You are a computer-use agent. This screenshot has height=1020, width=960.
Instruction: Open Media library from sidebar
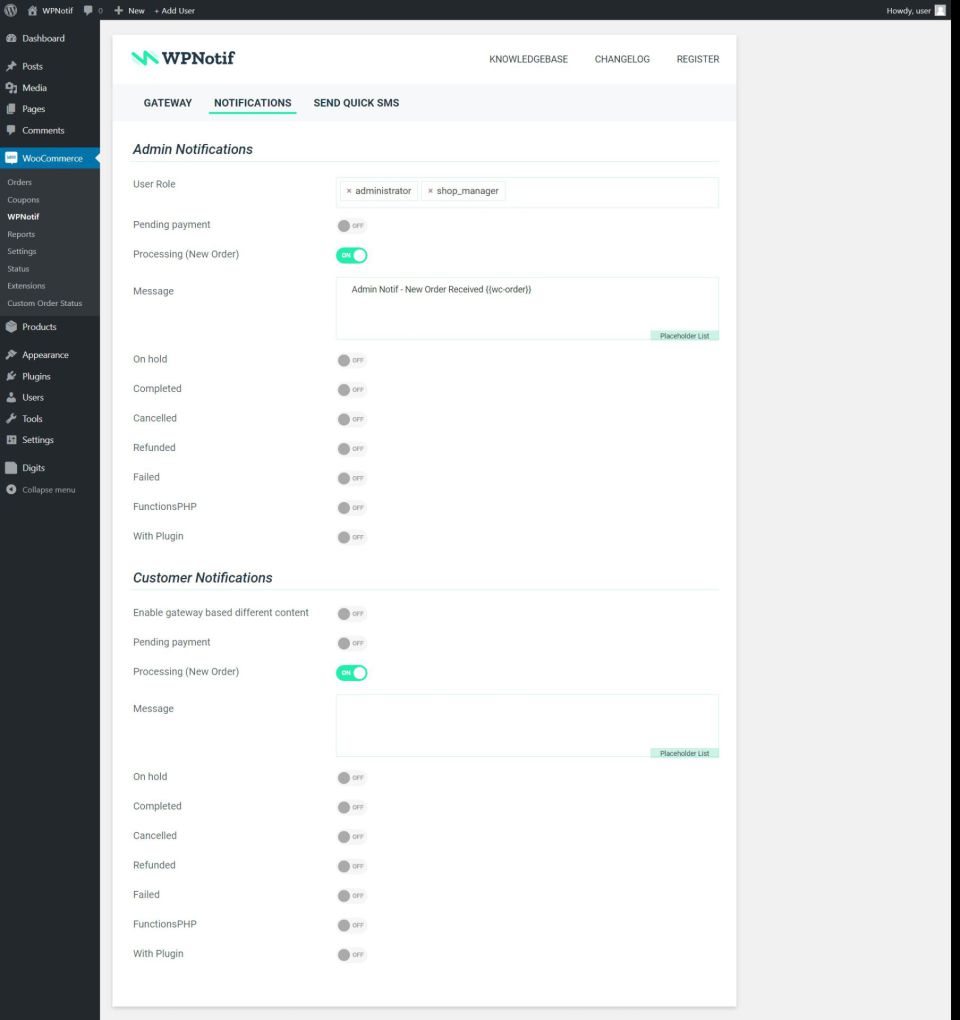click(34, 88)
